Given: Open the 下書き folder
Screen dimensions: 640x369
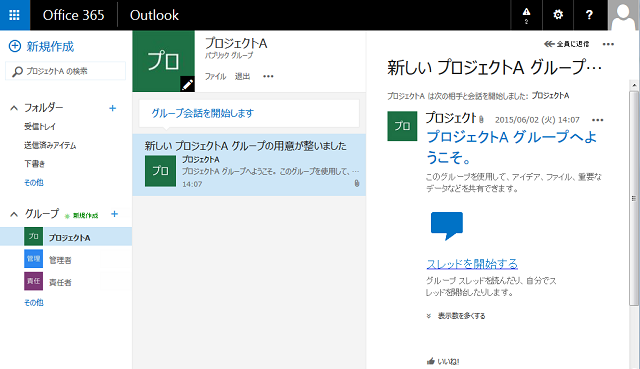Looking at the screenshot, I should pyautogui.click(x=35, y=164).
